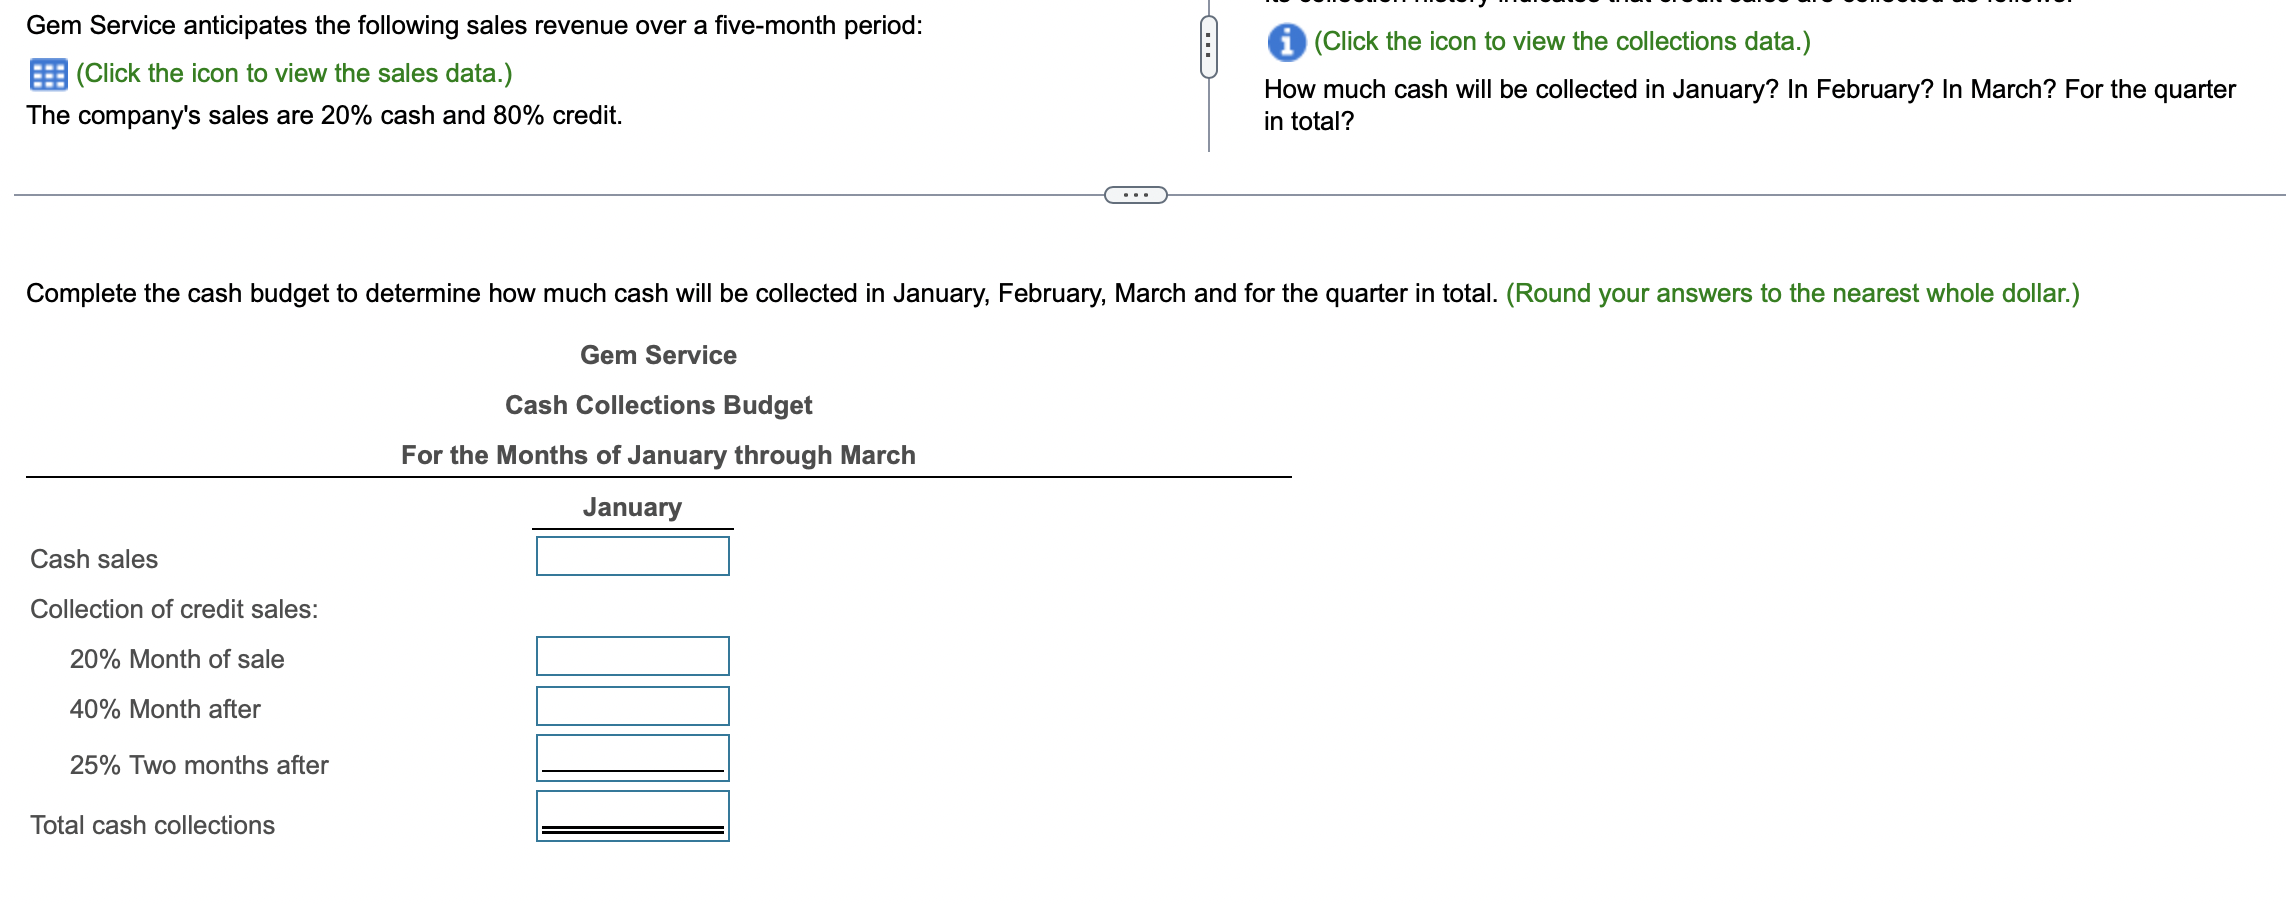Select the 20% Month of sale input box

tap(633, 656)
